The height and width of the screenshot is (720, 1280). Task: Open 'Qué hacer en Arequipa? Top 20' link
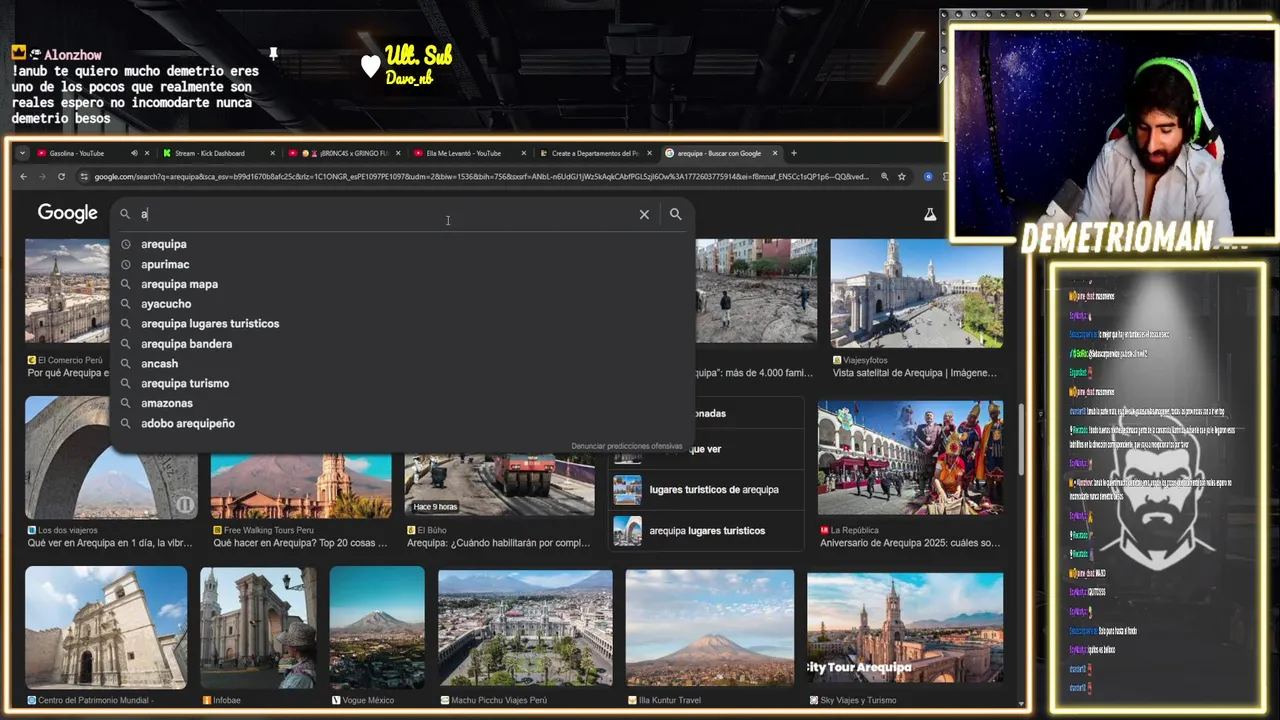(300, 543)
